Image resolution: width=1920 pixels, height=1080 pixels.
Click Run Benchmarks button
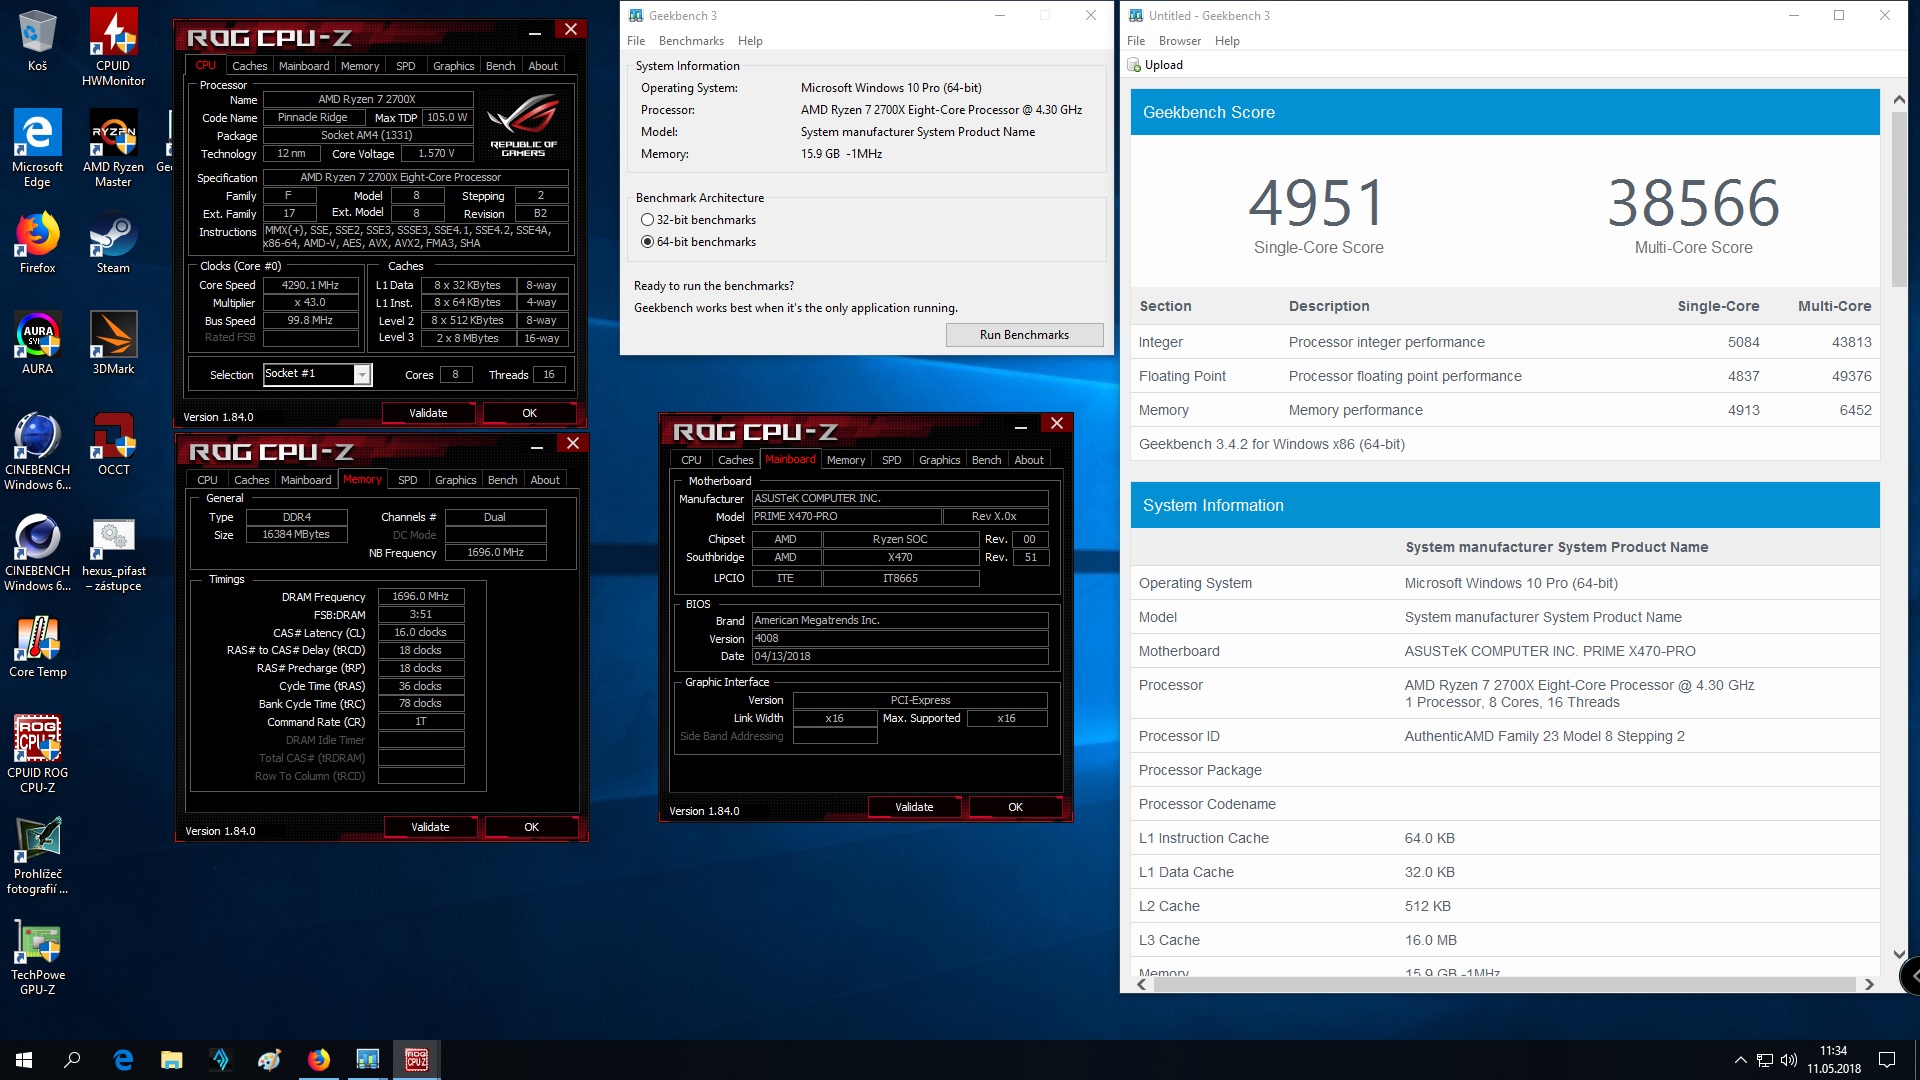tap(1024, 335)
